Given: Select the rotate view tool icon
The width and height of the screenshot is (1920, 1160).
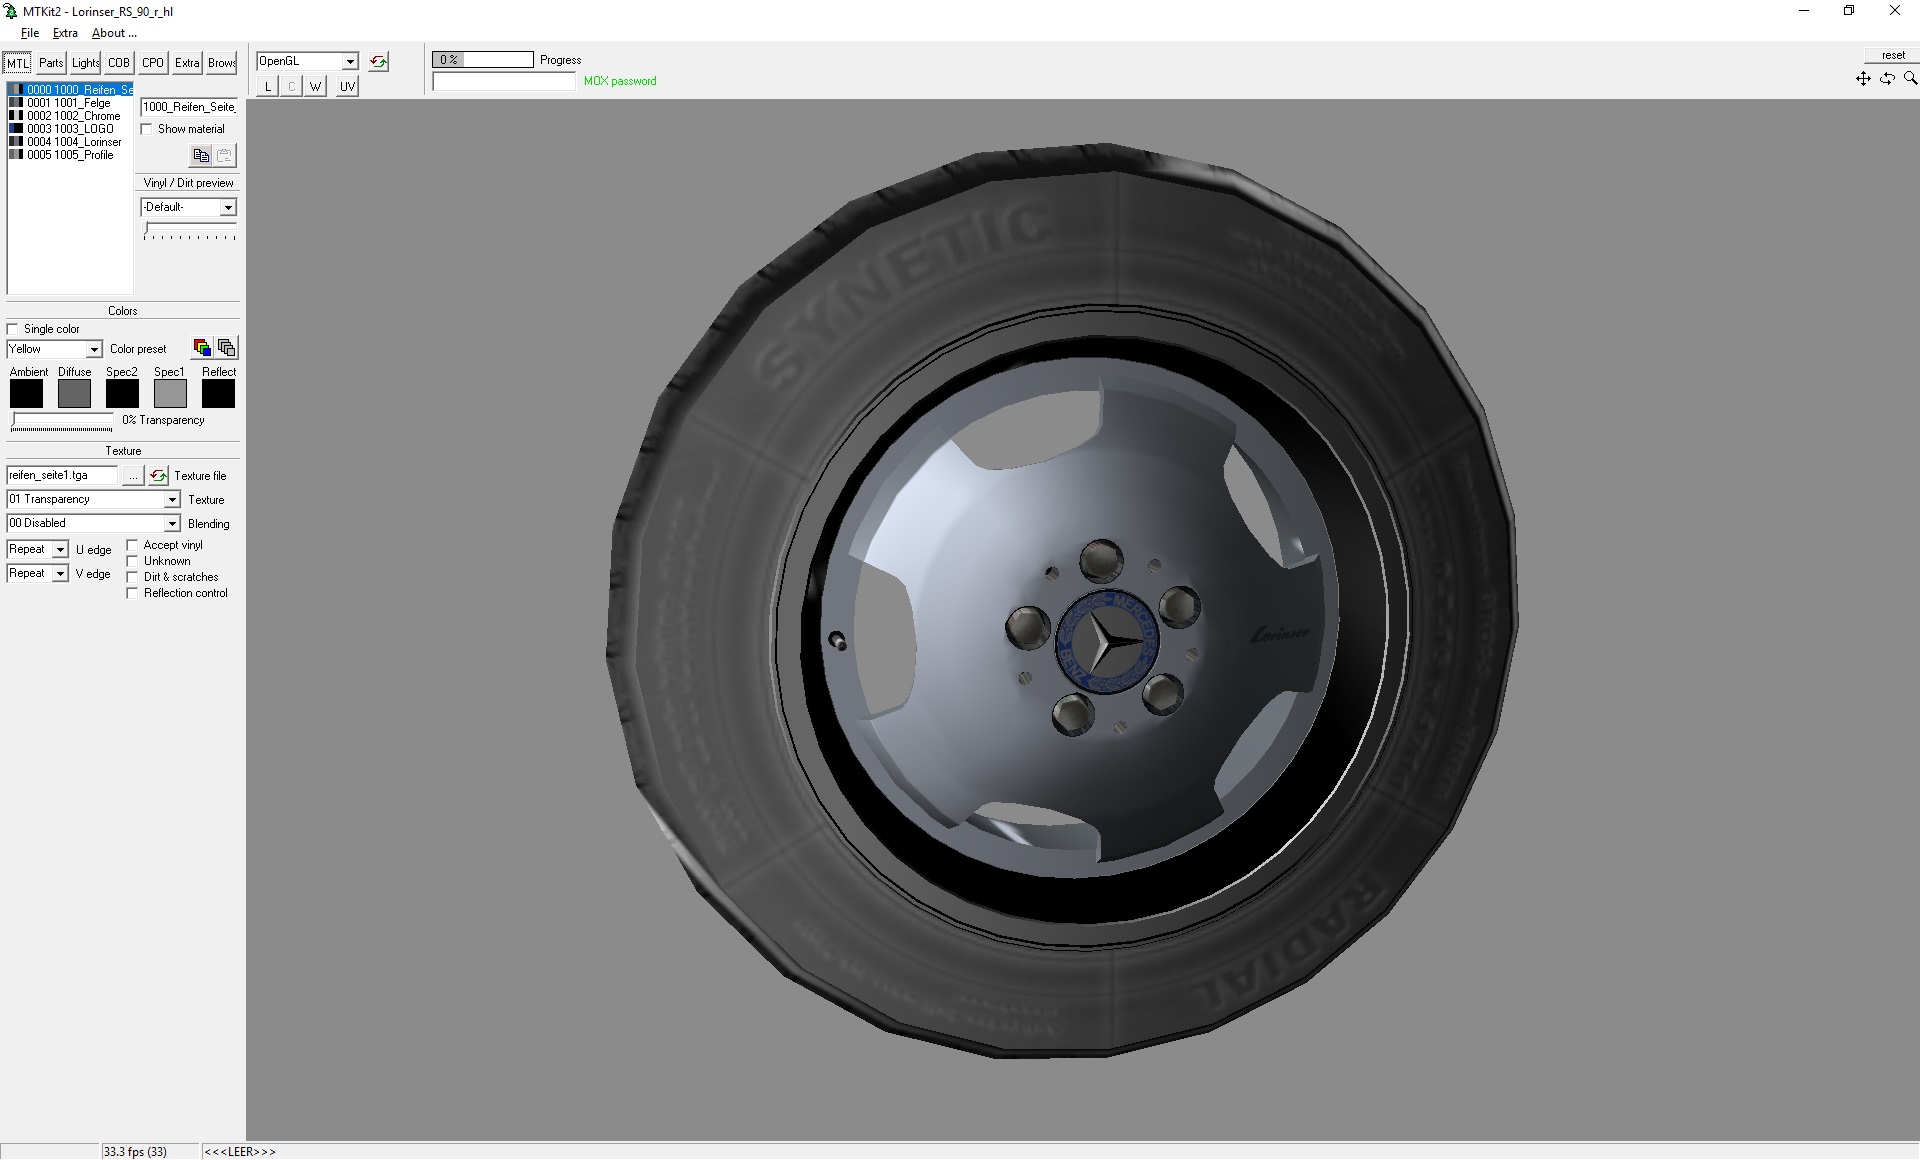Looking at the screenshot, I should pos(1887,78).
